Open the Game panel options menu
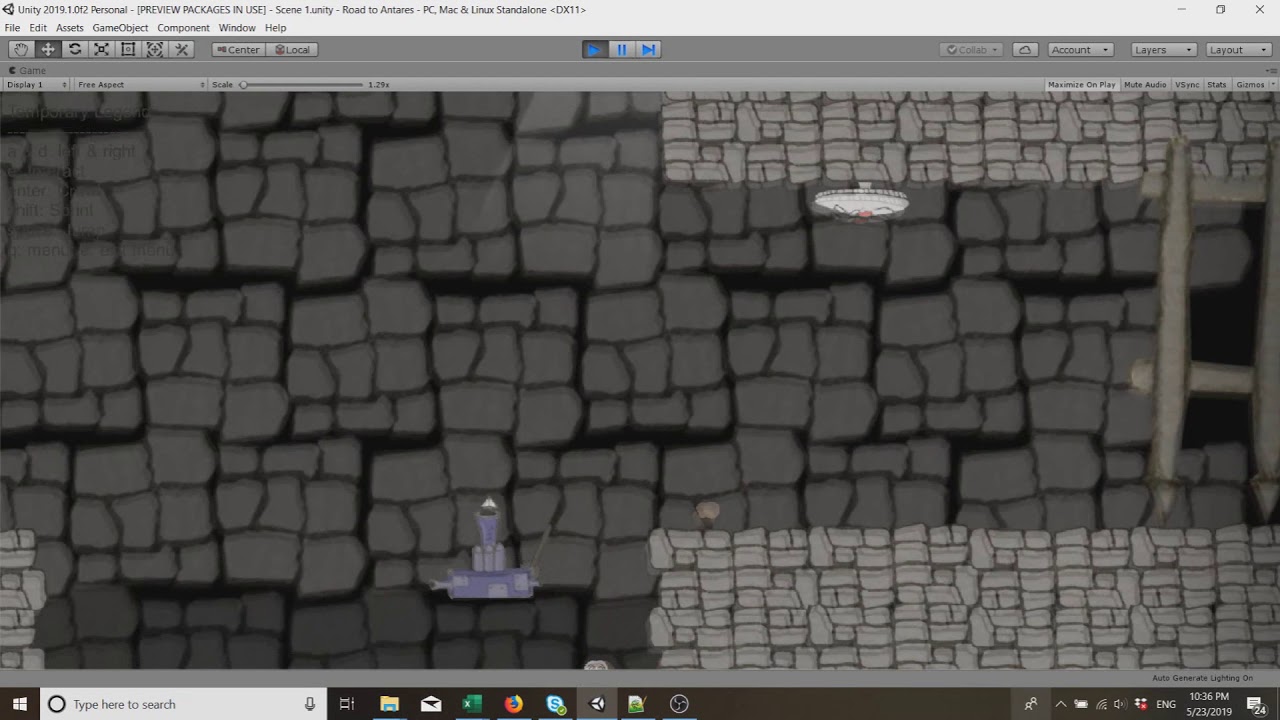Image resolution: width=1280 pixels, height=720 pixels. click(1272, 70)
